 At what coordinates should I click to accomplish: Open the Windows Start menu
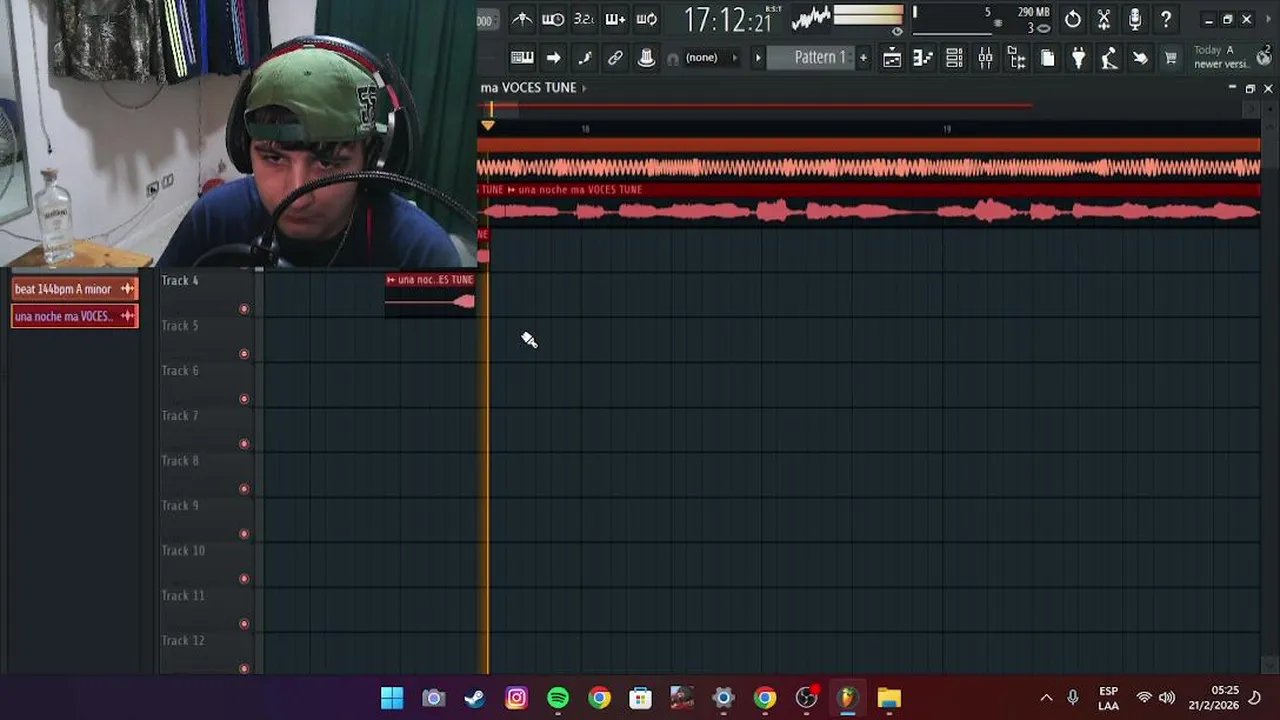pos(392,698)
